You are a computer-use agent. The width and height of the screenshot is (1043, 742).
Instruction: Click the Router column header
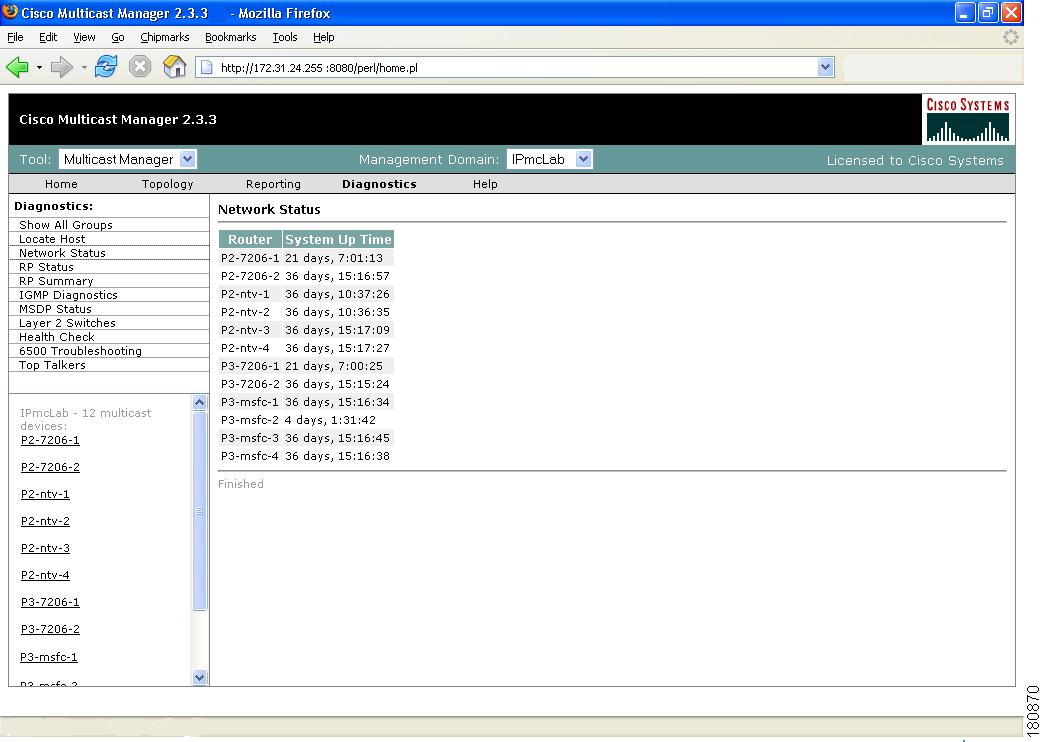pos(250,240)
